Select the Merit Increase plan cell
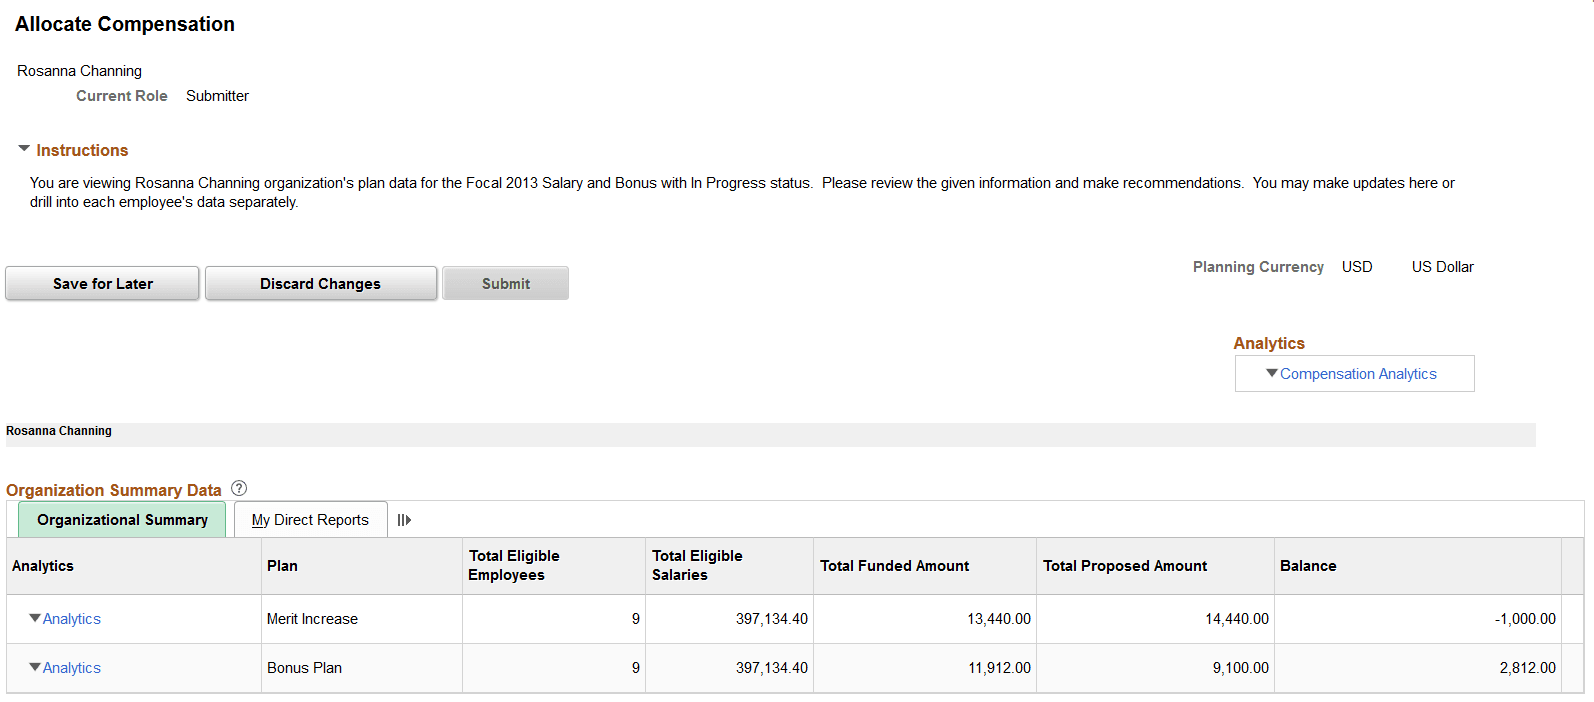1594x702 pixels. (309, 618)
